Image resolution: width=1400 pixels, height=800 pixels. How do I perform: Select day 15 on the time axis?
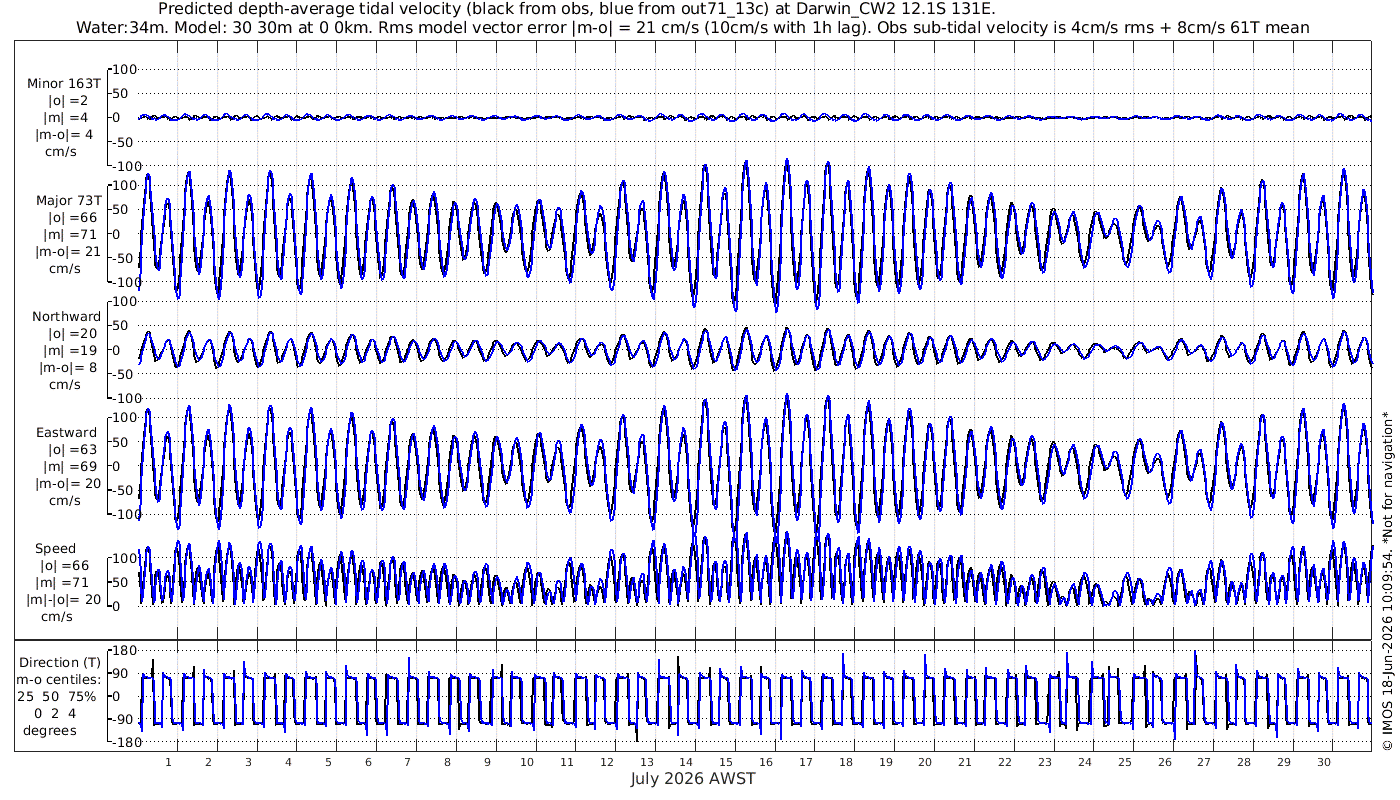point(726,762)
